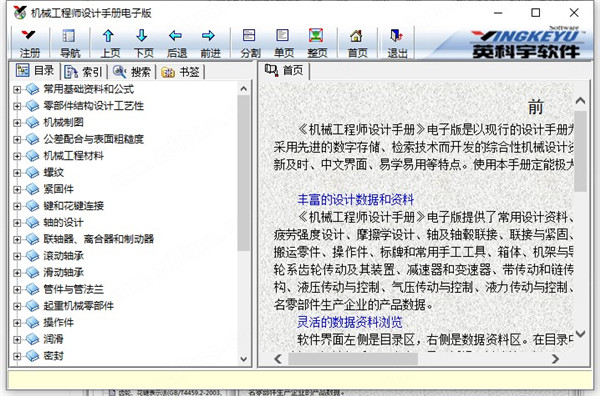Click the book icon beside 轴的设计
Screen dimensions: 600x396
pyautogui.click(x=33, y=223)
